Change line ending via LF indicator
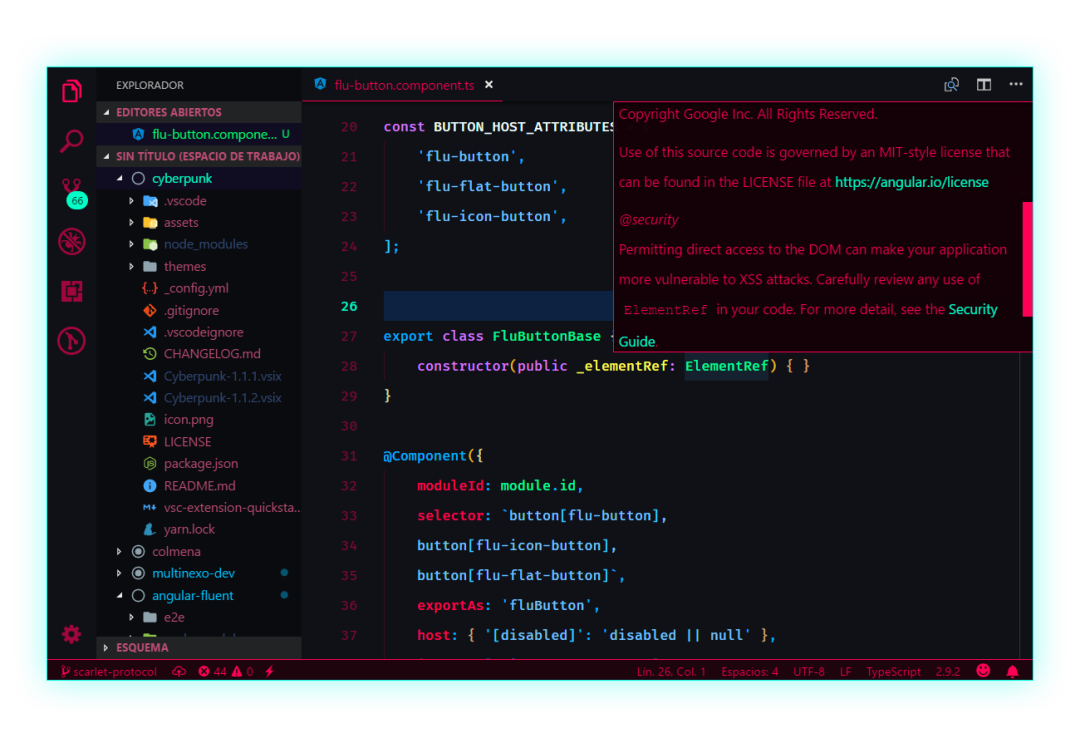Screen dimensions: 1080x748 pos(845,672)
